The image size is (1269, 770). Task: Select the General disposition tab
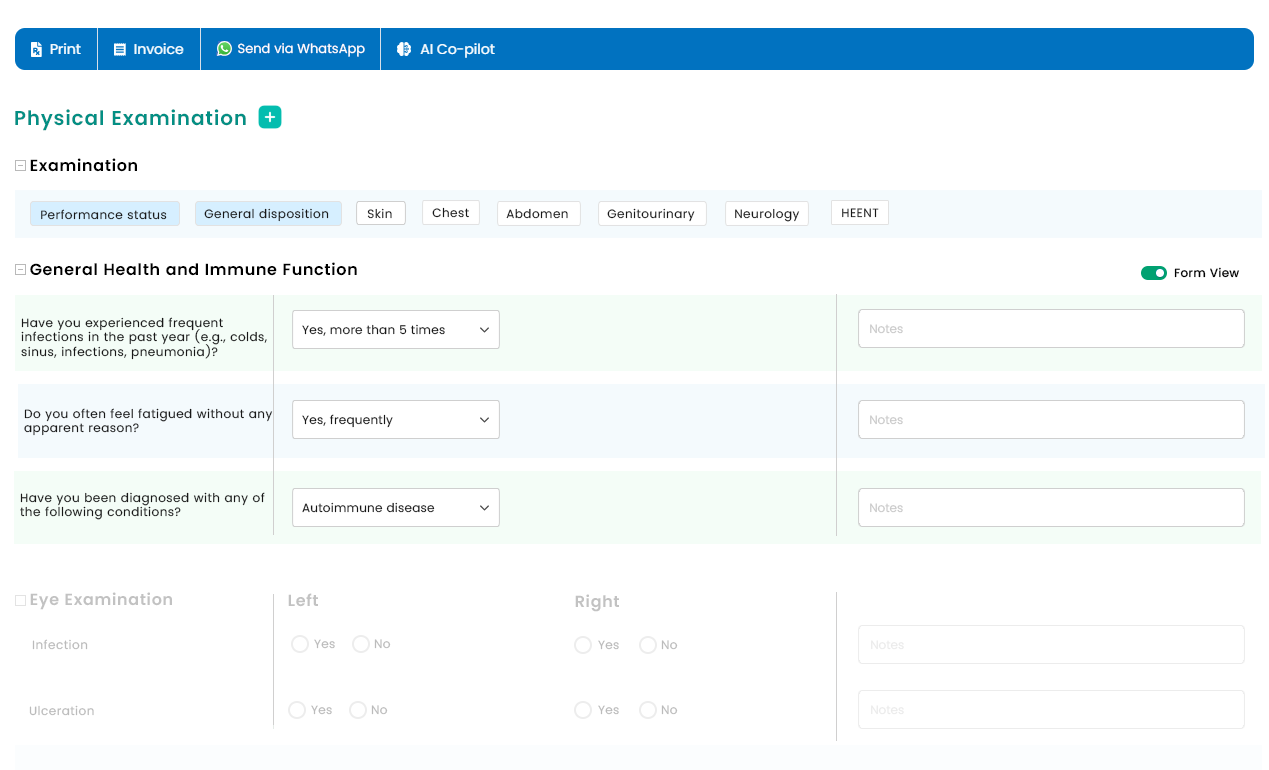[267, 214]
